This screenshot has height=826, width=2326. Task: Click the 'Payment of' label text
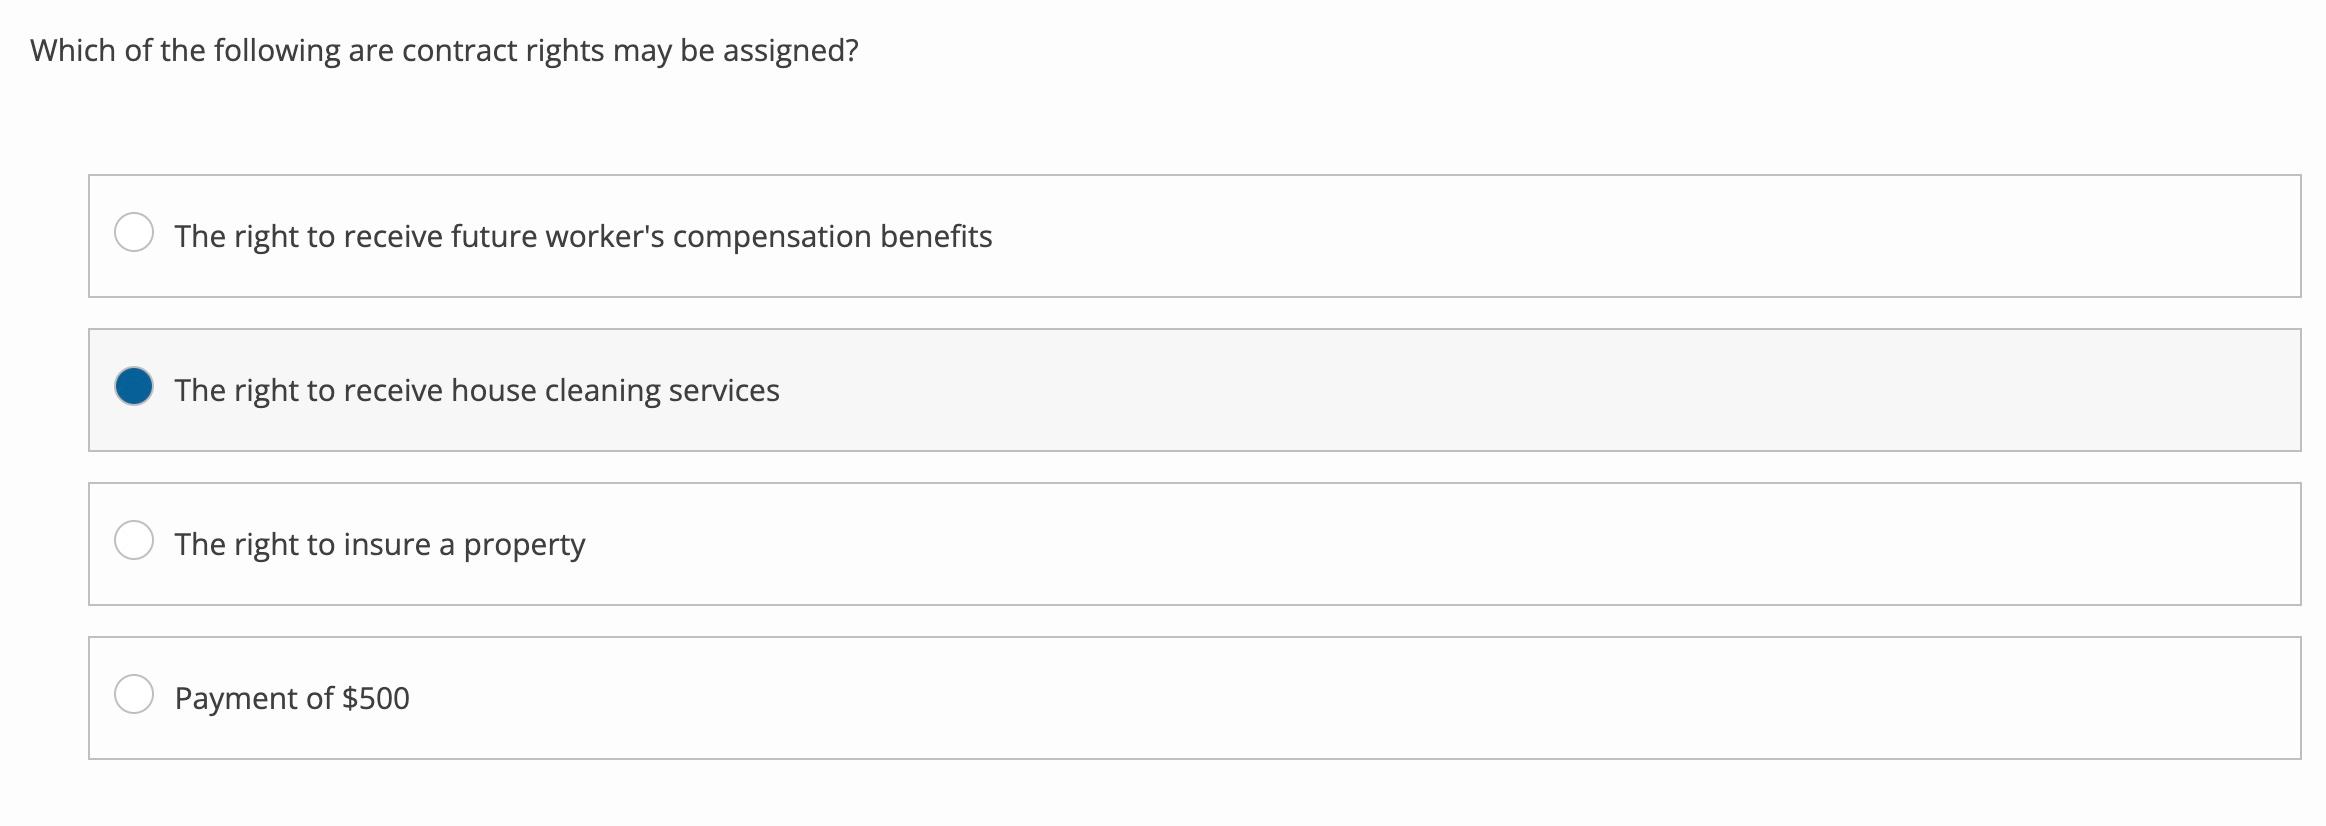254,699
